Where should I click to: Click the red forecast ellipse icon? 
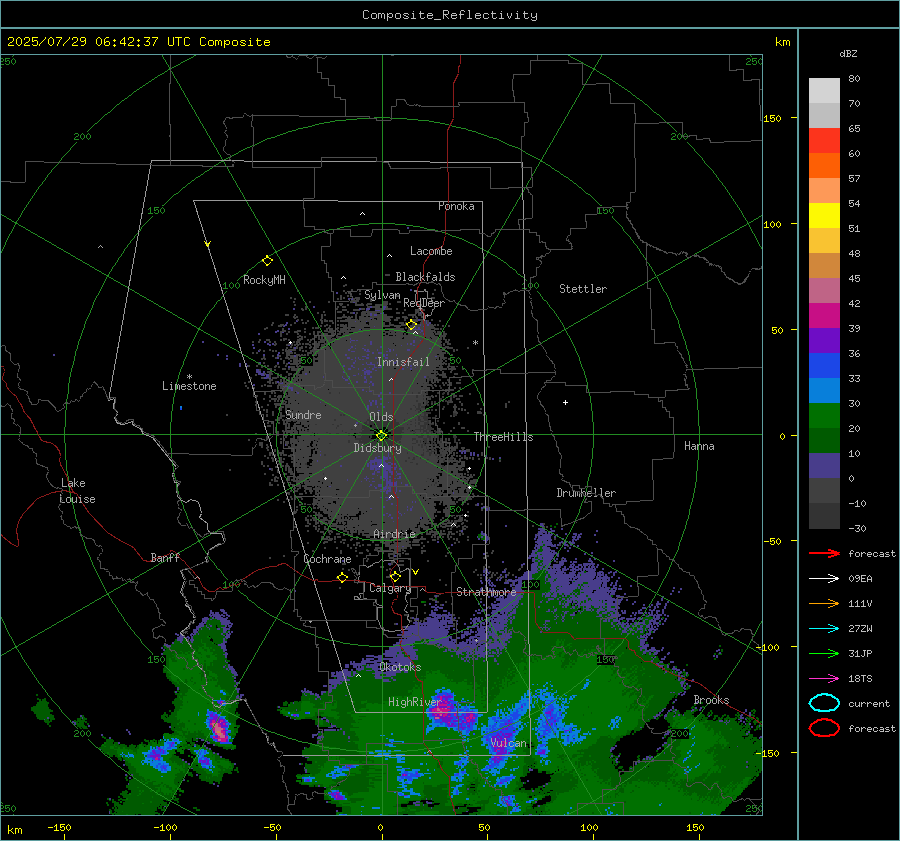click(824, 728)
